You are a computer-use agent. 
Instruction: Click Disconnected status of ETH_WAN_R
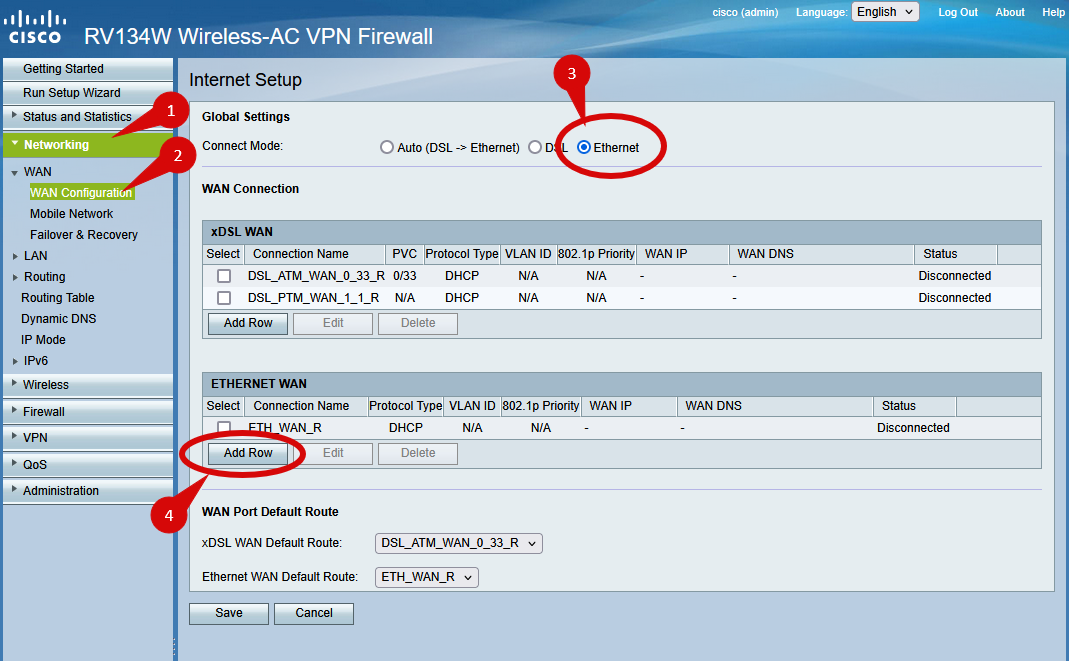[913, 428]
